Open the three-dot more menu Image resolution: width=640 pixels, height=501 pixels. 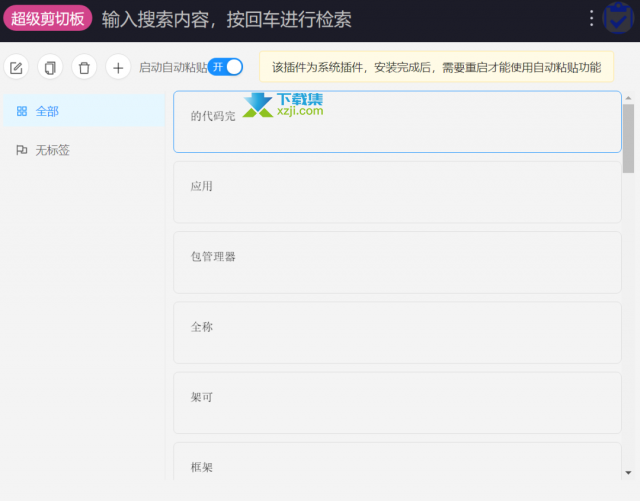click(591, 18)
